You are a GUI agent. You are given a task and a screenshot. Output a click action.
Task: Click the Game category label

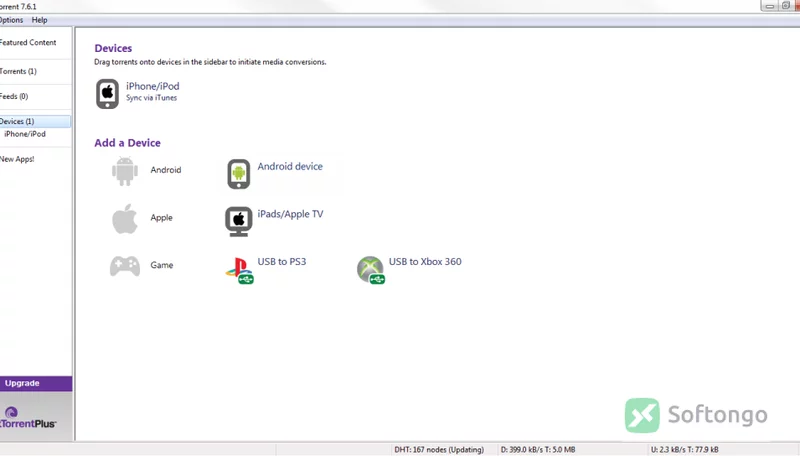click(162, 265)
